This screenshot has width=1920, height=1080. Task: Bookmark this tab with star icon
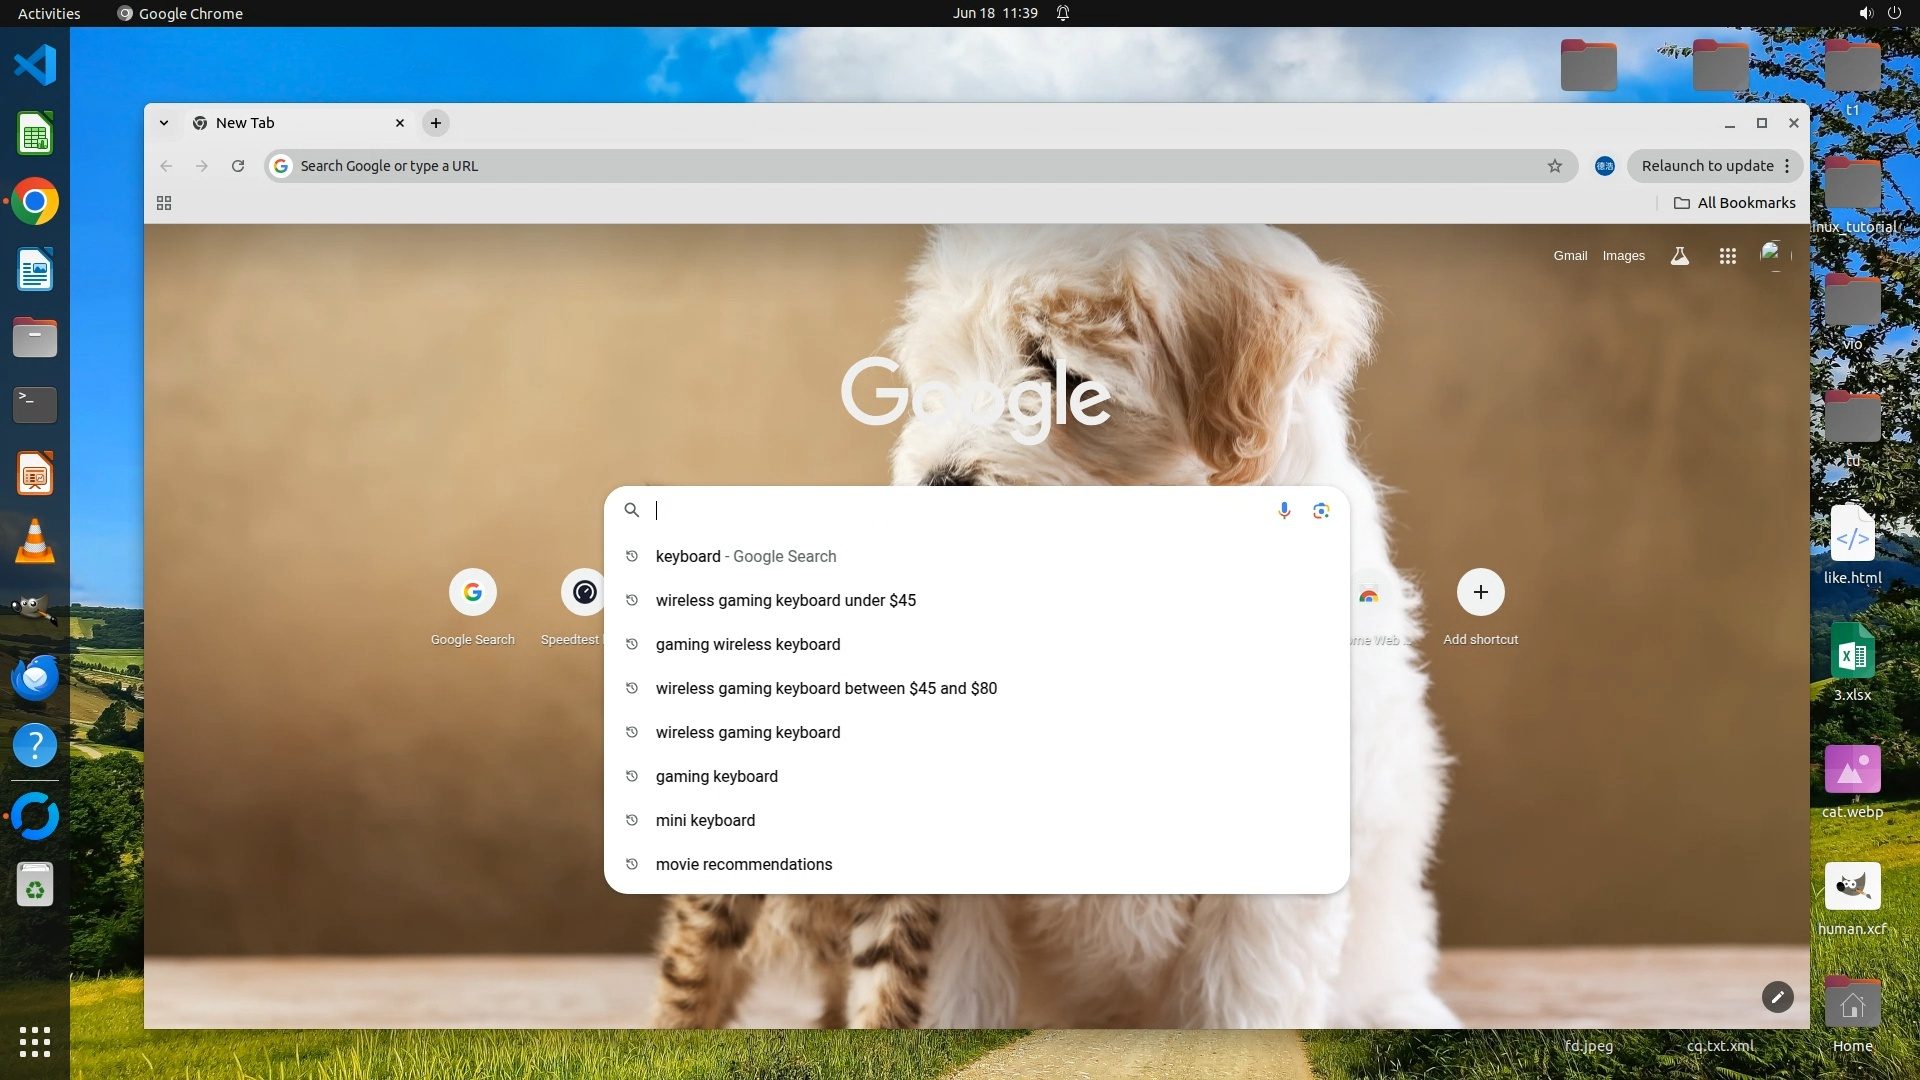[x=1554, y=166]
